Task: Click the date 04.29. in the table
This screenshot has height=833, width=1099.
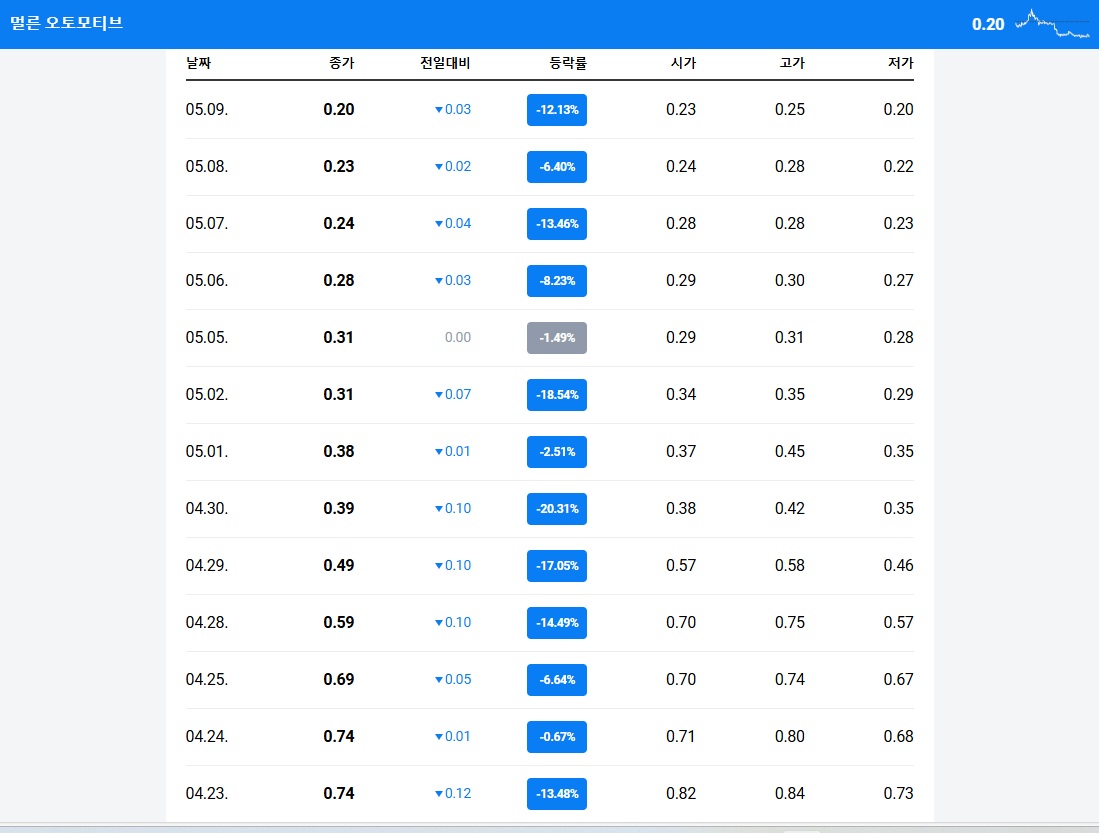Action: (207, 565)
